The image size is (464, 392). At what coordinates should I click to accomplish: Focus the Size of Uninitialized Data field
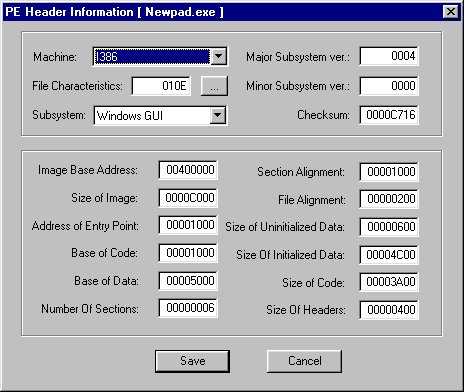click(389, 227)
